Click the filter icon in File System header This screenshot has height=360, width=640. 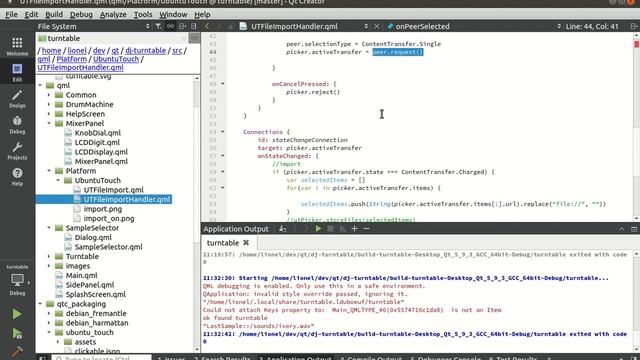coord(158,26)
